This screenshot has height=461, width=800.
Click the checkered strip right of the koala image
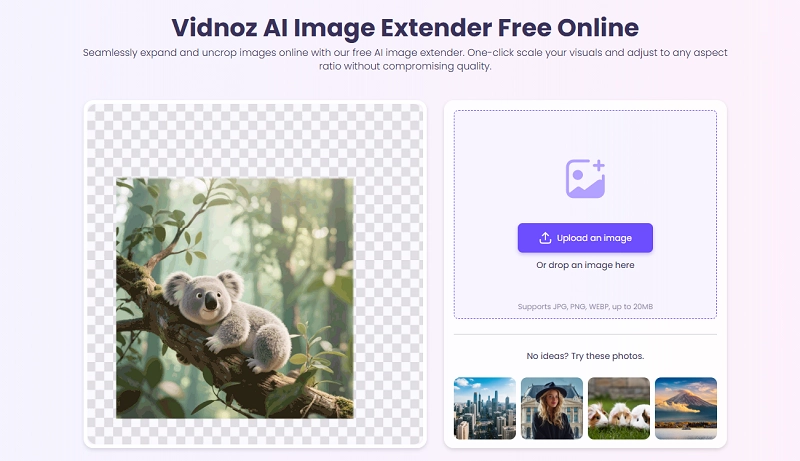(390, 300)
